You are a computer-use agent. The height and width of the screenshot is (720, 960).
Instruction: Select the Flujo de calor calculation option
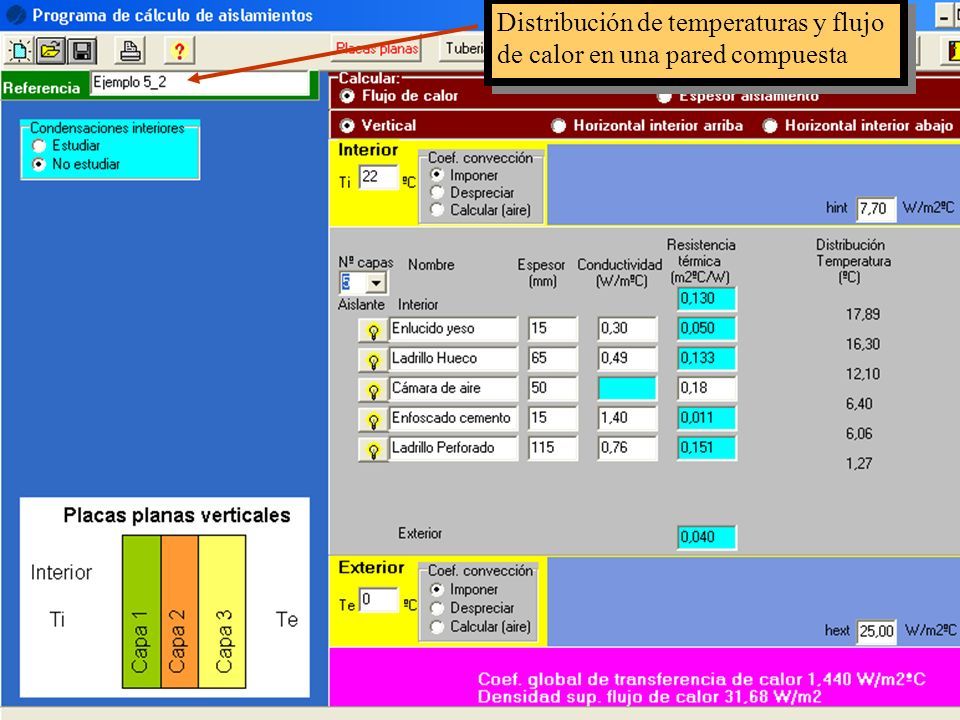point(347,96)
